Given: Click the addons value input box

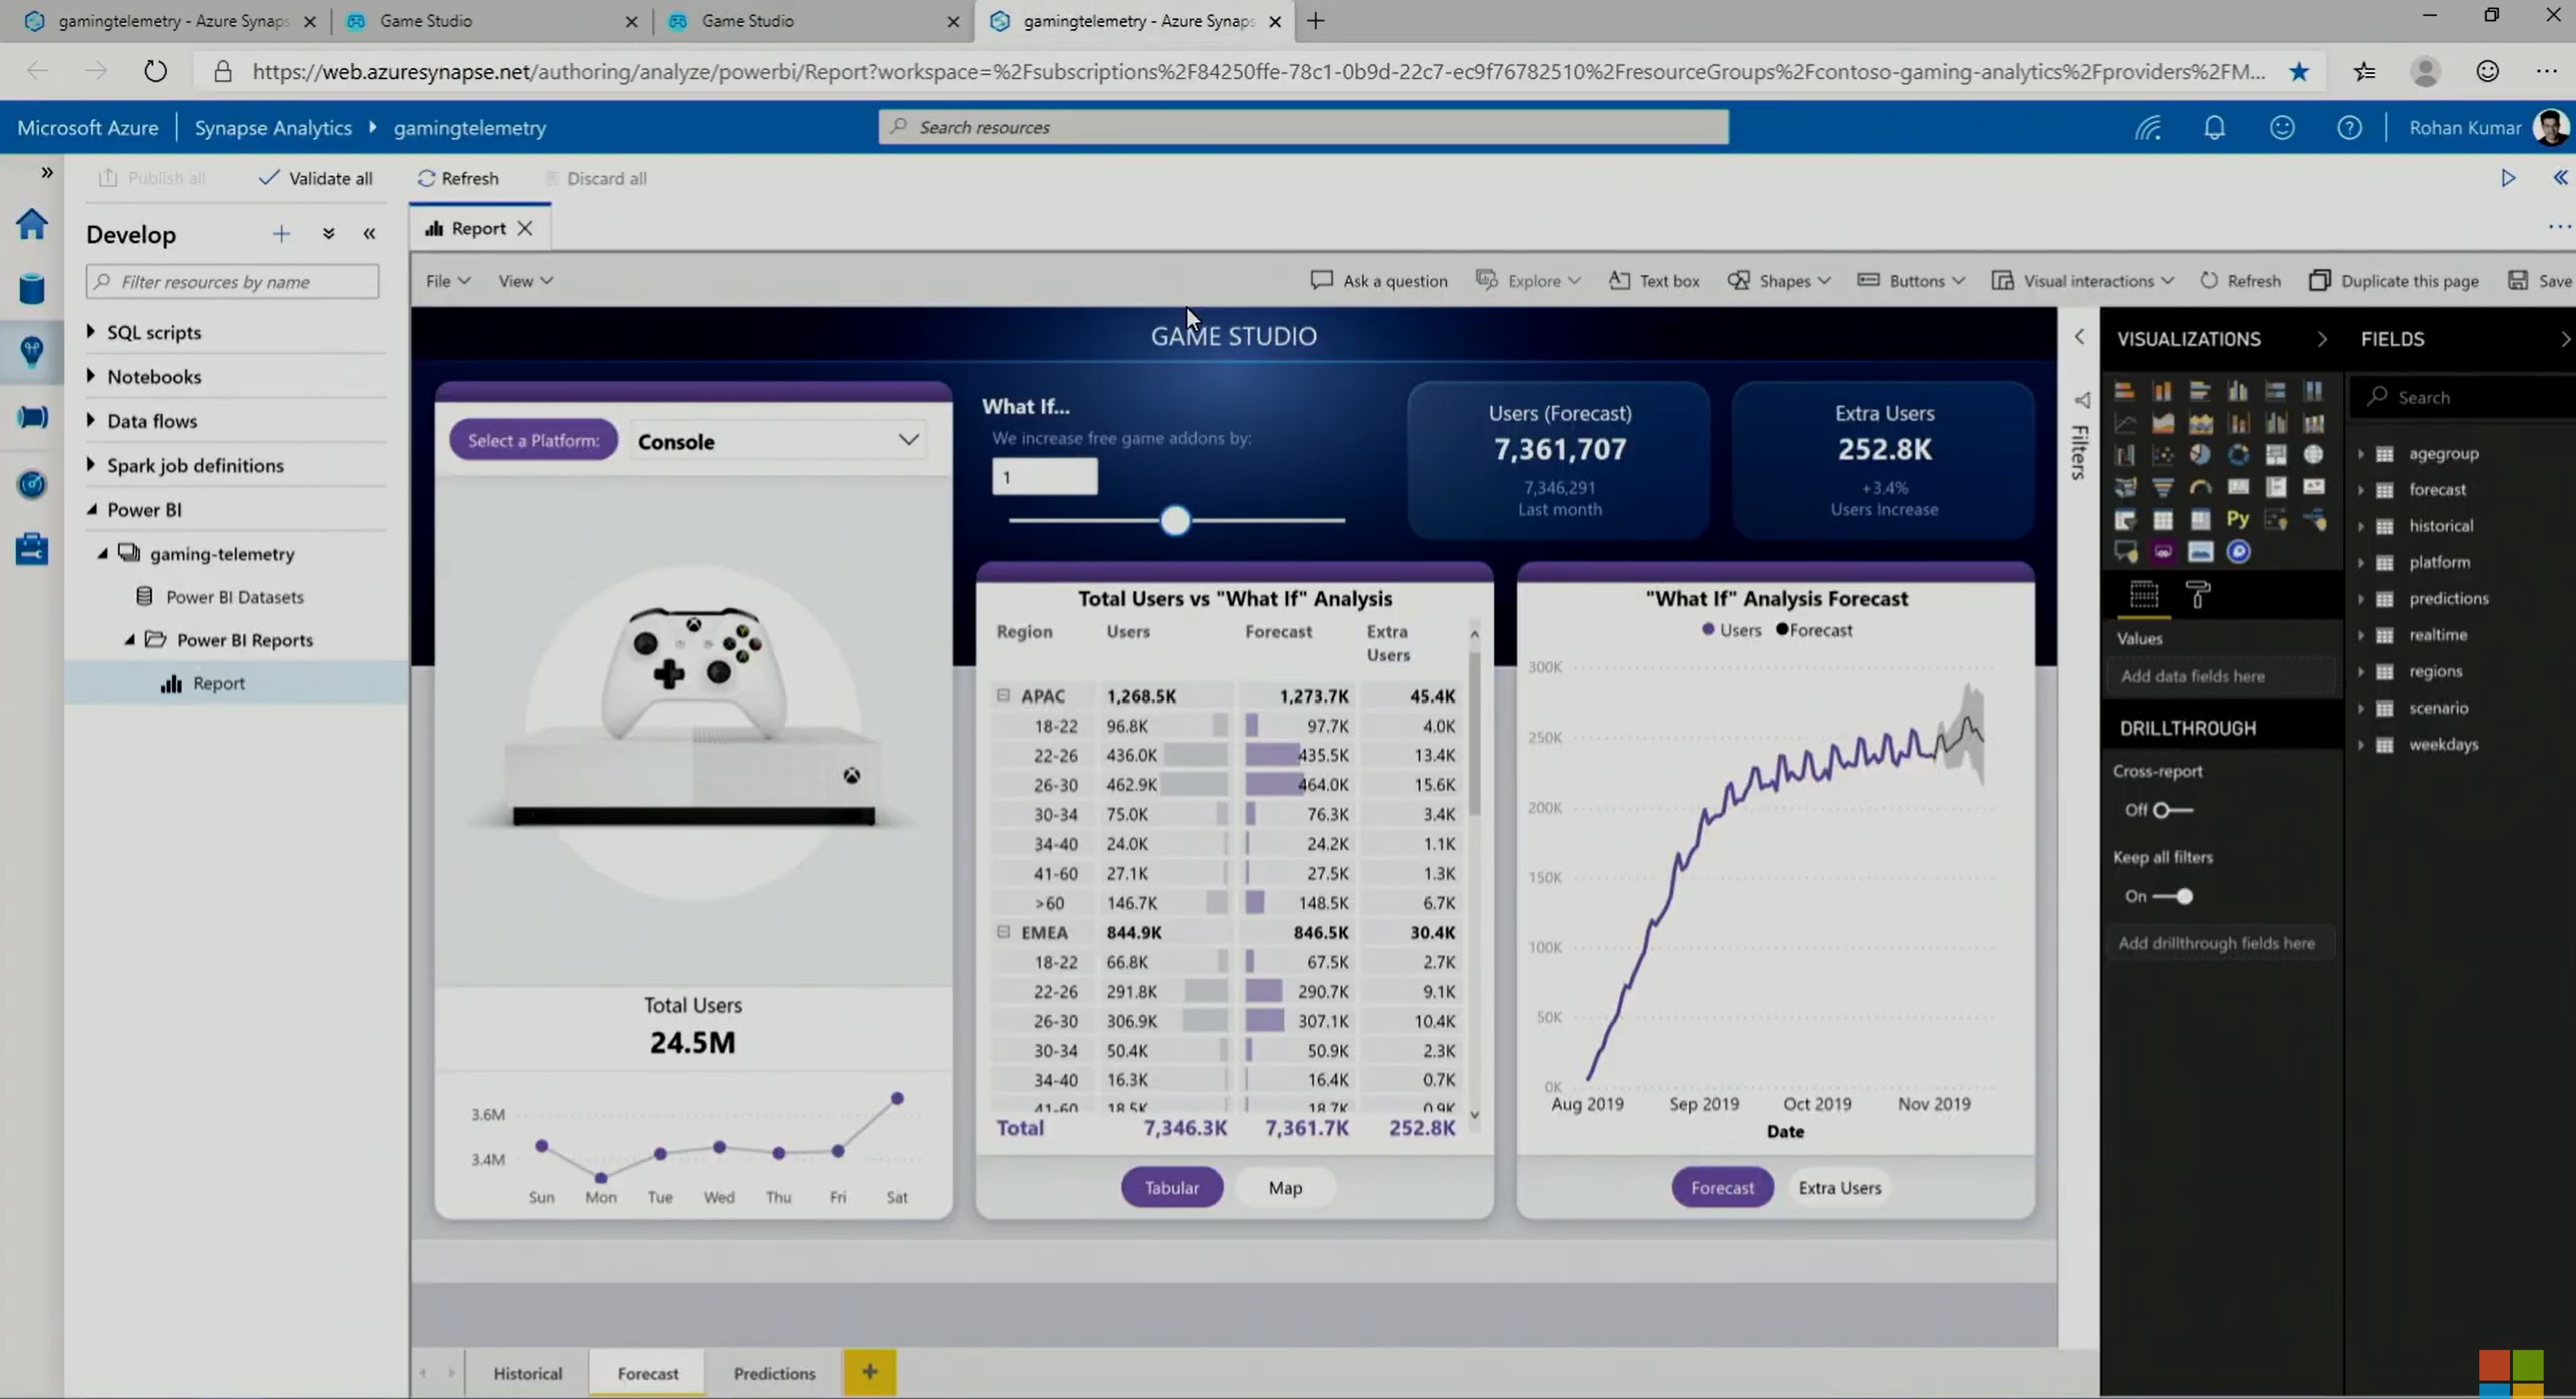Looking at the screenshot, I should (1044, 476).
